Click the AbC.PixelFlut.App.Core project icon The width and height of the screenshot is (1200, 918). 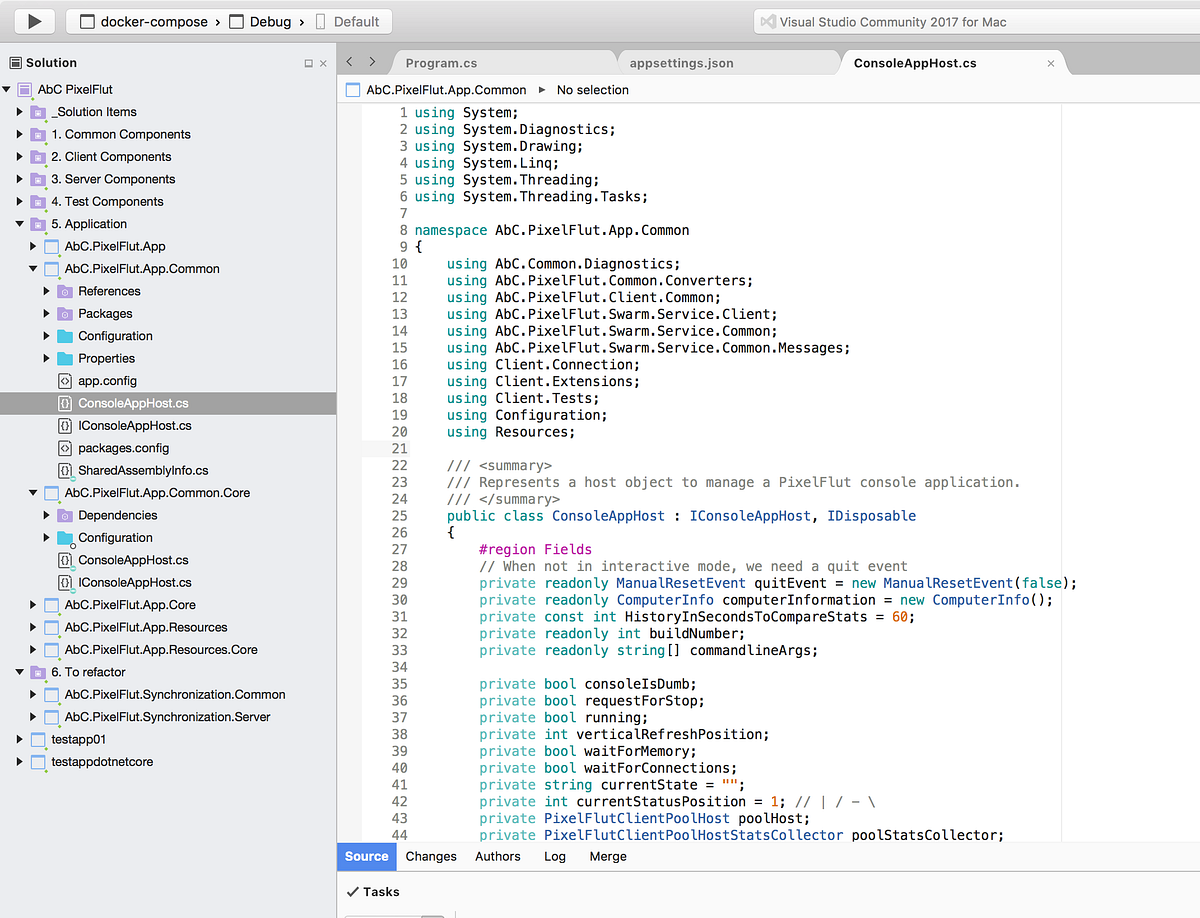51,605
